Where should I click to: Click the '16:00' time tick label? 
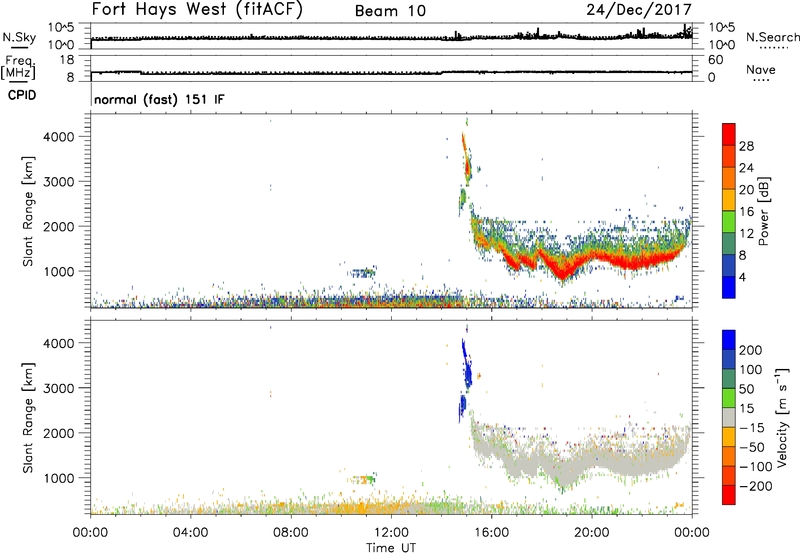pyautogui.click(x=491, y=533)
